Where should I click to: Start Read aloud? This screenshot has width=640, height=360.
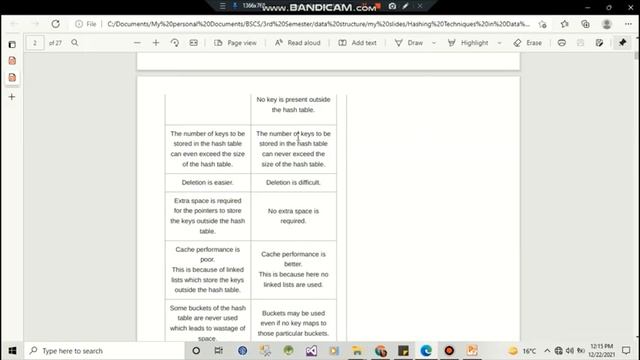(x=298, y=43)
